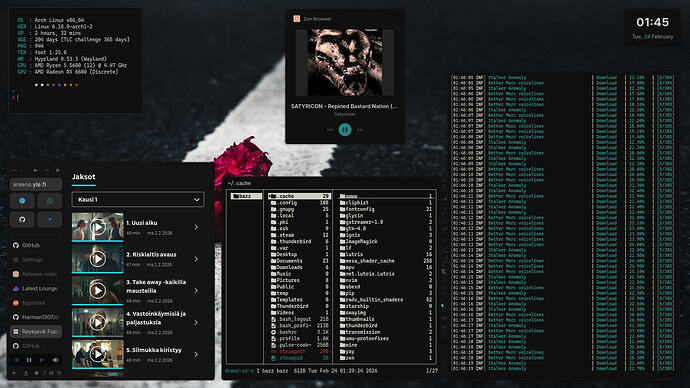690x388 pixels.
Task: Skip to the previous track in the sidebar media controls
Action: tap(16, 360)
